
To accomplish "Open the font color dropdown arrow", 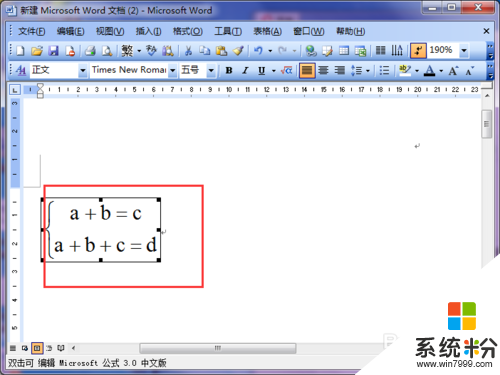I will click(441, 71).
